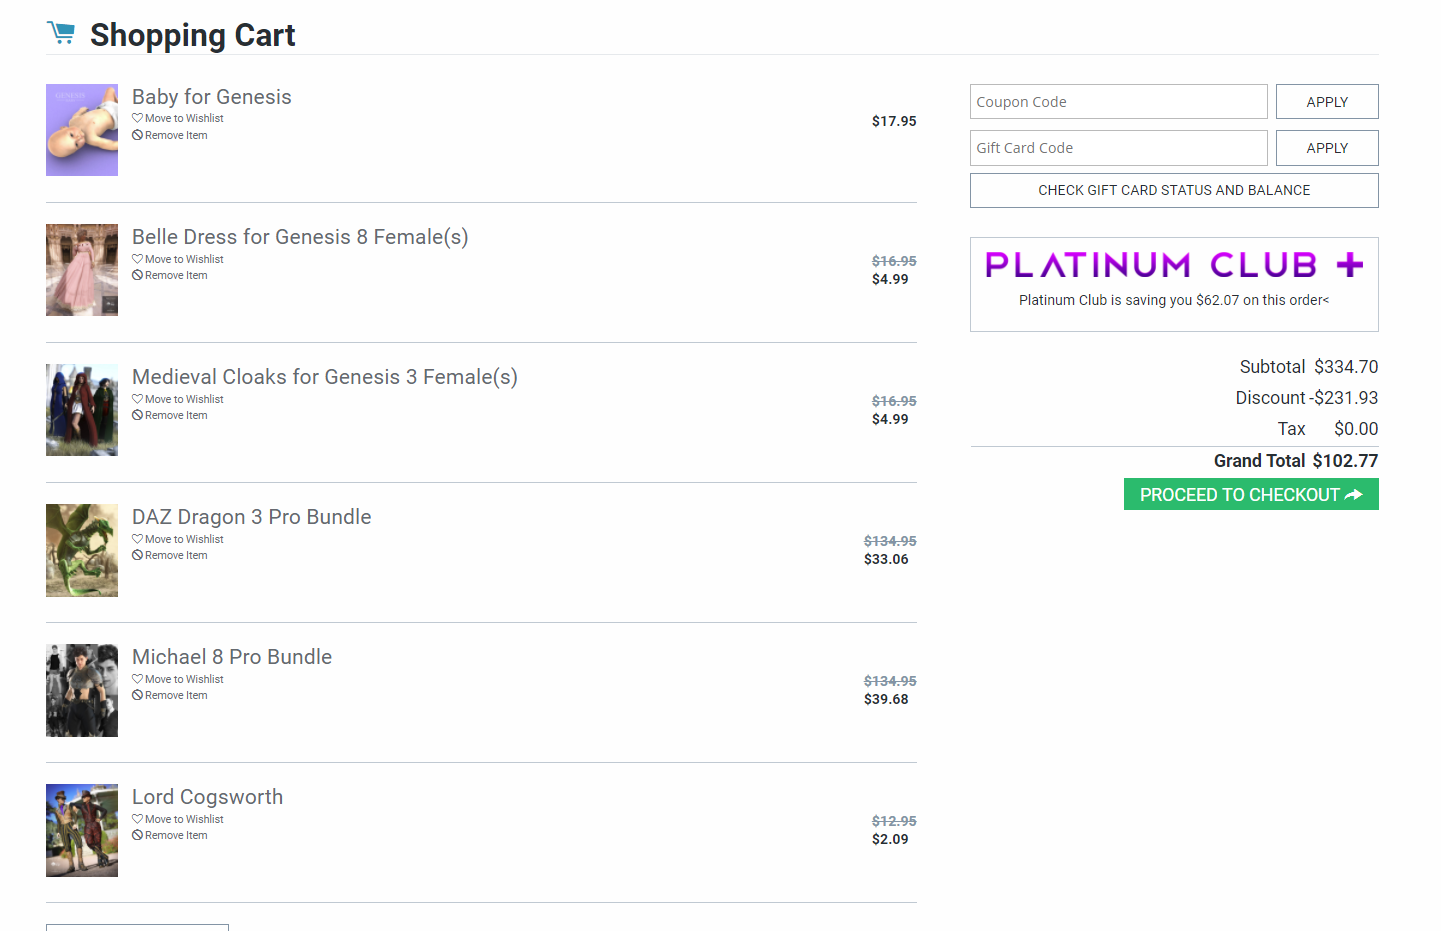Open the Belle Dress for Genesis 8 title link
This screenshot has height=931, width=1441.
[300, 237]
